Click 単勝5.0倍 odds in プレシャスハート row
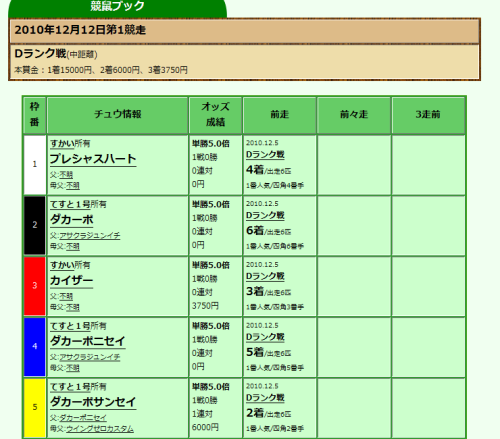 tap(211, 144)
